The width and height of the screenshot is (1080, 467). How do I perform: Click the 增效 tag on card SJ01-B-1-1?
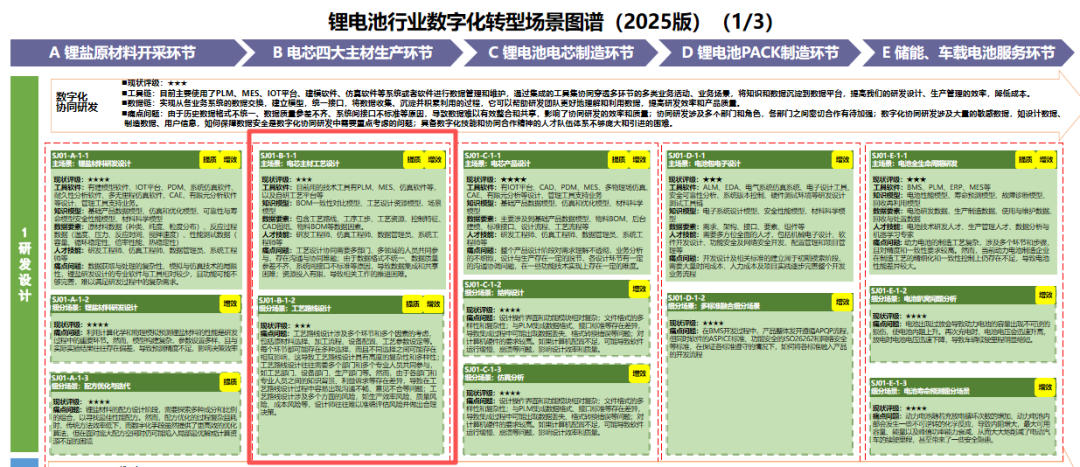435,160
